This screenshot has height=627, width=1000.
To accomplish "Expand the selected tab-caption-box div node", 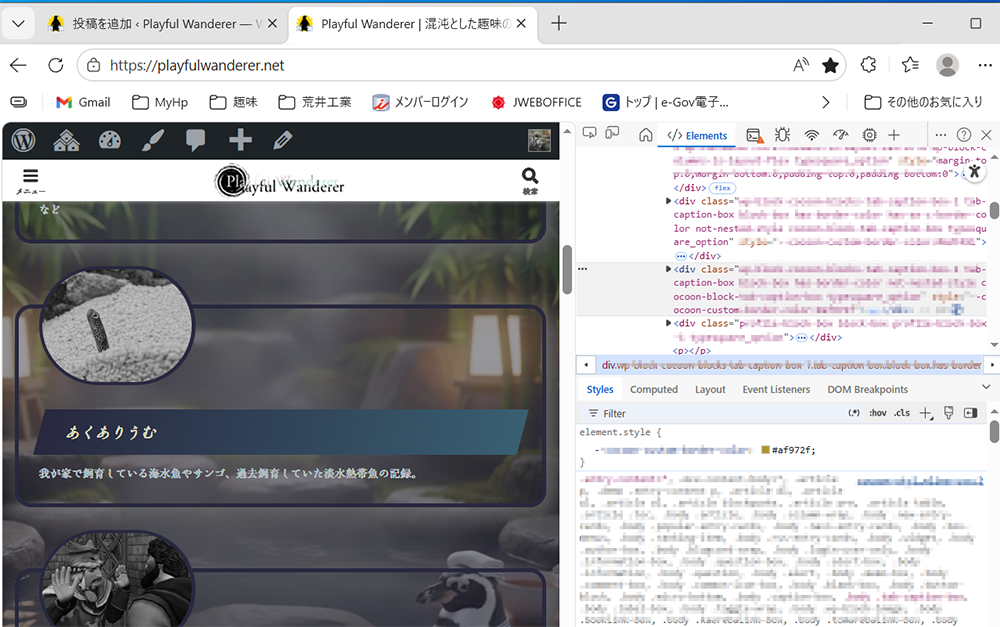I will pos(668,269).
